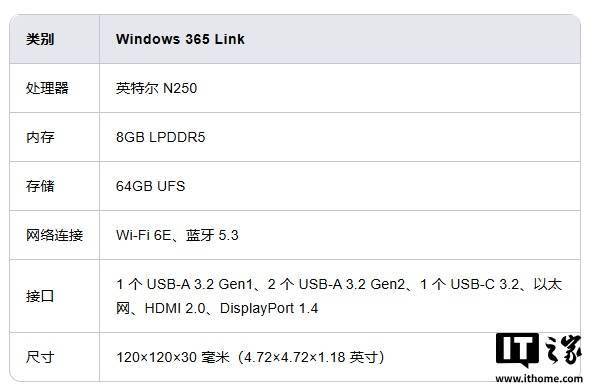Viewport: 593px width, 391px height.
Task: Click the 4.72×4.72×1.18 英寸 text
Action: (311, 357)
